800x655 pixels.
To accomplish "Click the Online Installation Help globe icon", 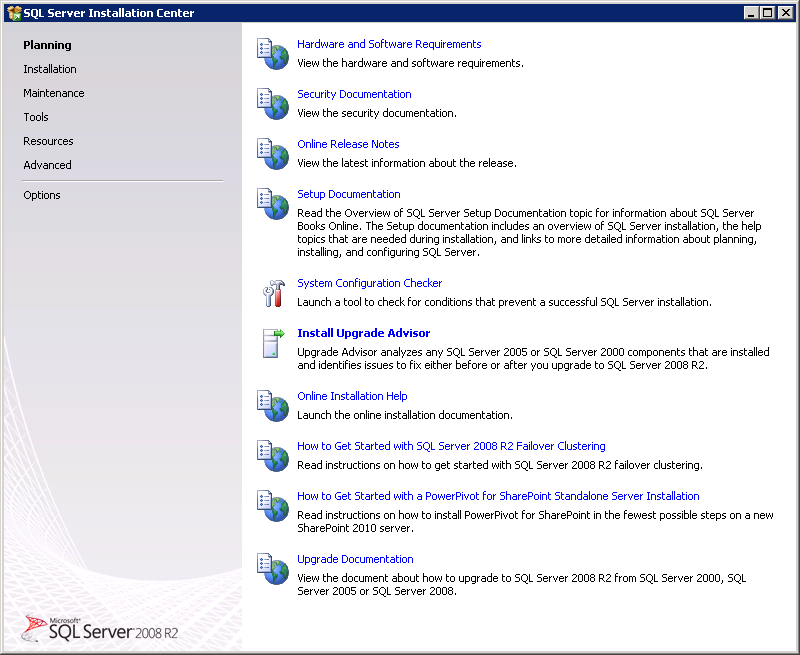I will click(x=272, y=406).
